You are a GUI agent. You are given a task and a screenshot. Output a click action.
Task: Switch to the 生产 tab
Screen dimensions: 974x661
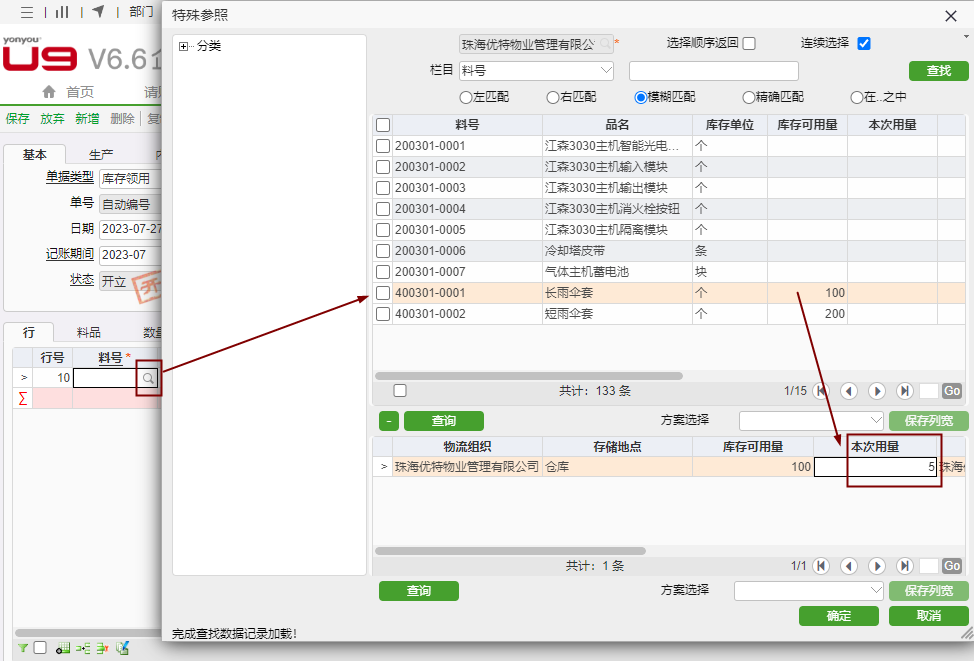pyautogui.click(x=101, y=154)
